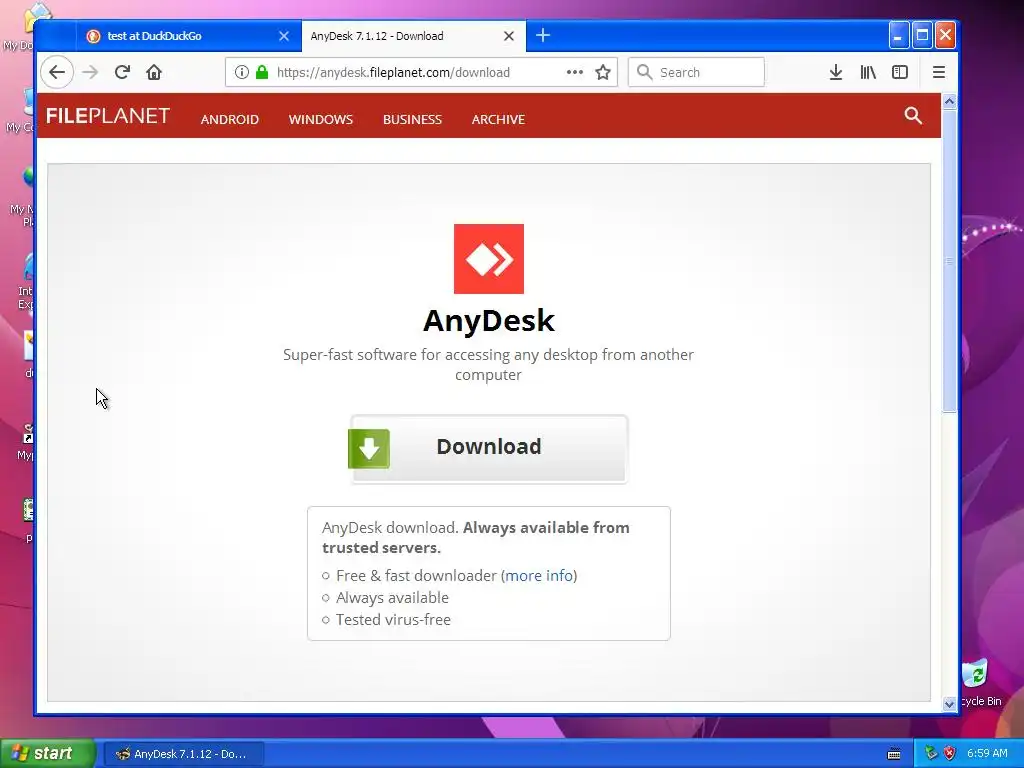Follow the more info link

(x=539, y=575)
